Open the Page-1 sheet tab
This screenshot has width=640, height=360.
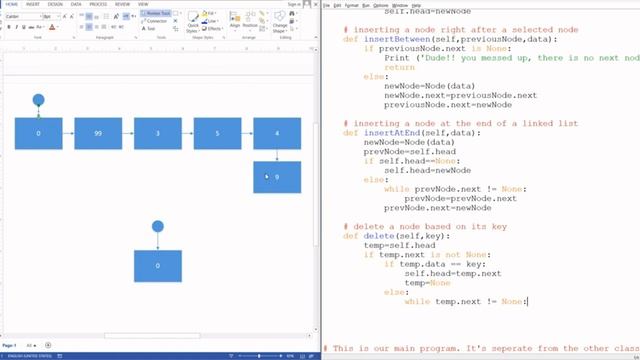point(9,345)
